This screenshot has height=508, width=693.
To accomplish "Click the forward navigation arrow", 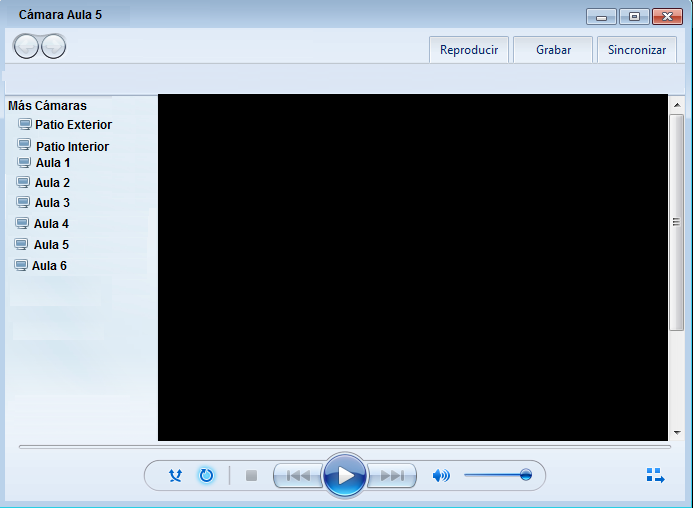I will tap(53, 46).
